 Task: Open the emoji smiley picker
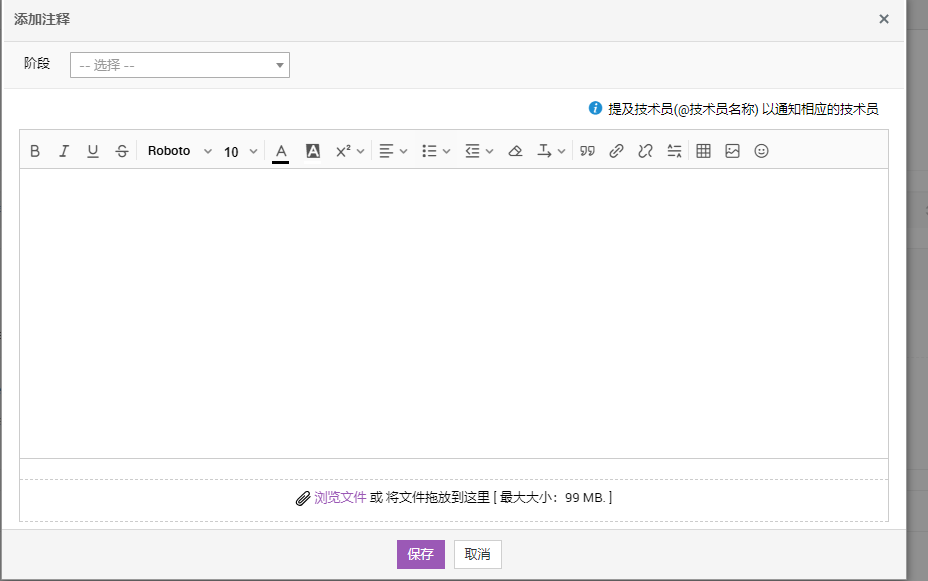761,151
